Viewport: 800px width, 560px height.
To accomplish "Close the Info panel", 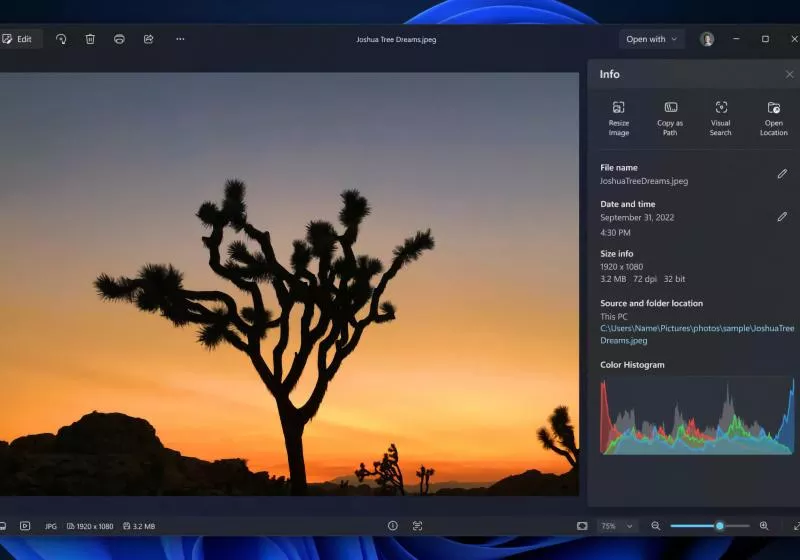I will (789, 74).
